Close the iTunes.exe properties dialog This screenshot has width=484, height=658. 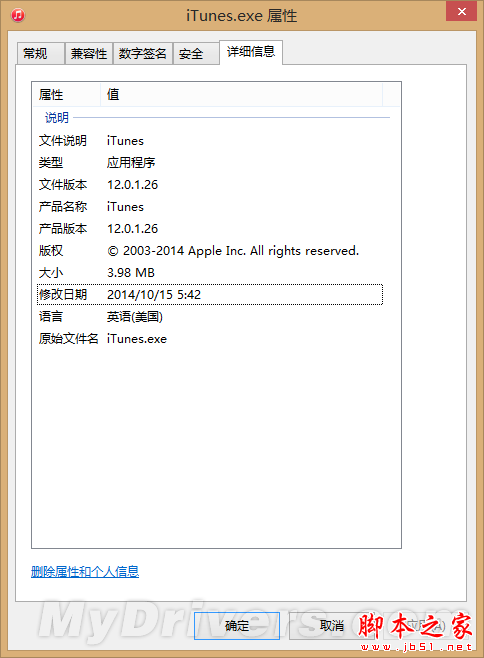pyautogui.click(x=461, y=11)
